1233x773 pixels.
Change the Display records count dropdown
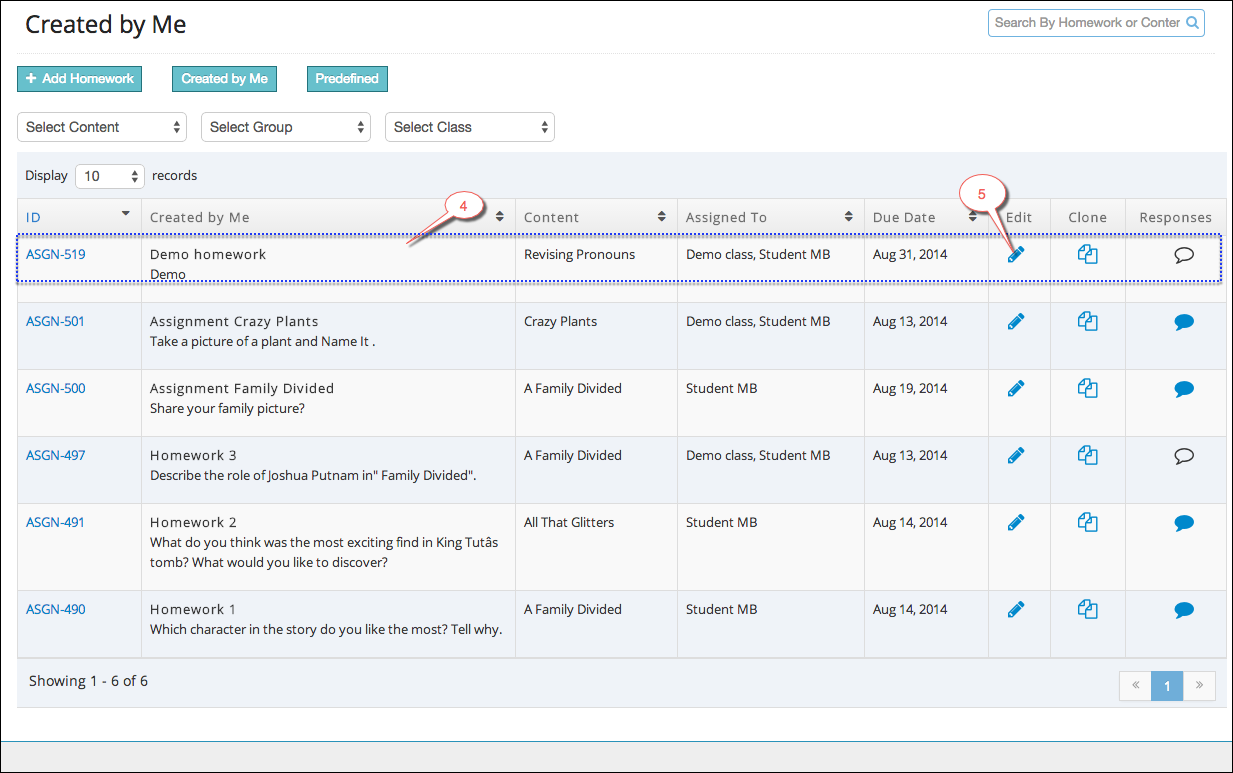[x=110, y=176]
